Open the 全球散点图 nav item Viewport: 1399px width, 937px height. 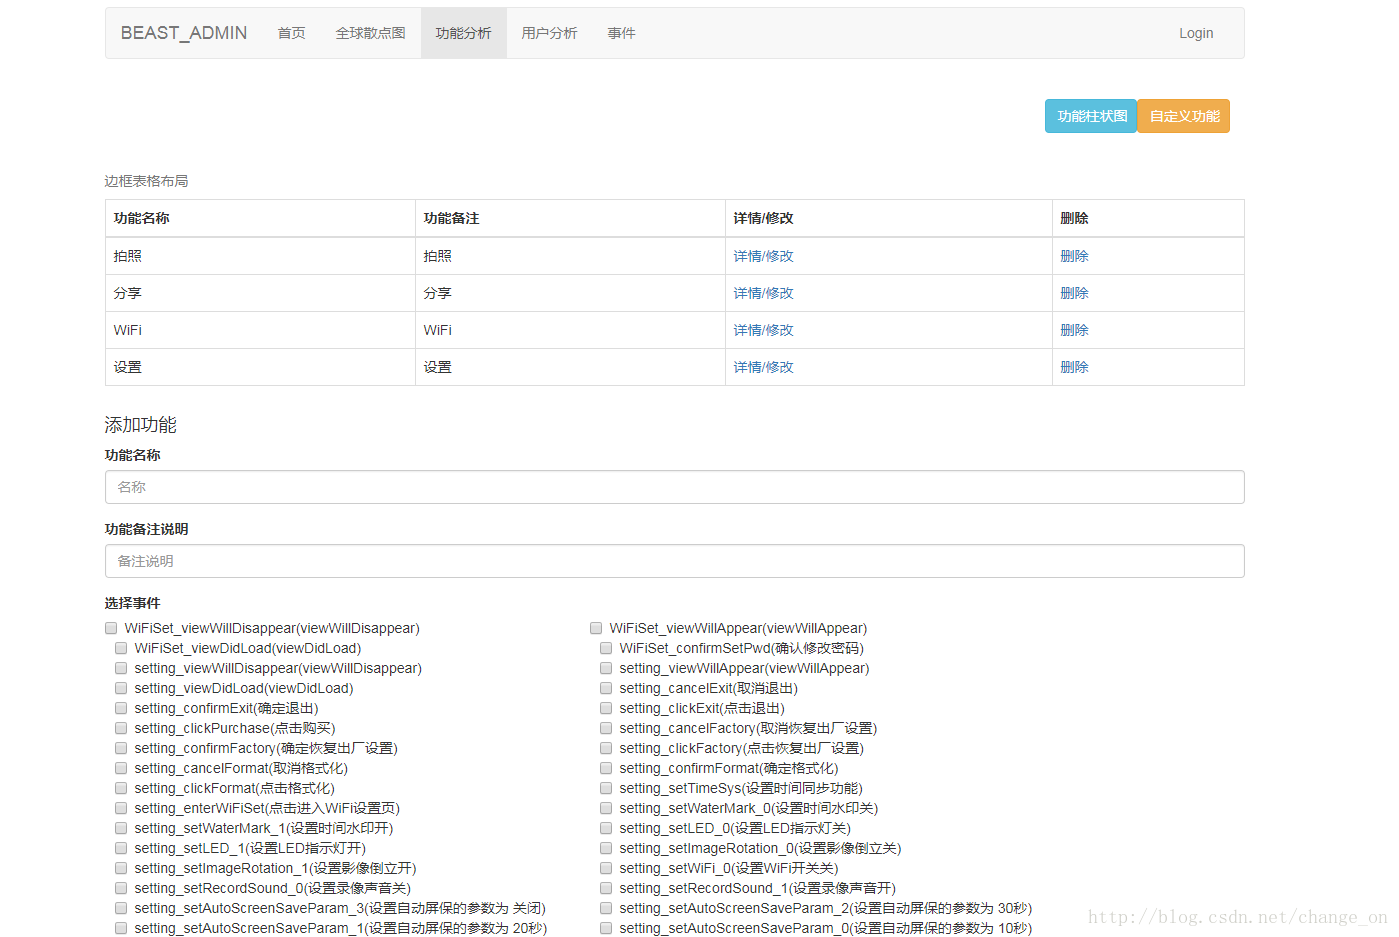pyautogui.click(x=371, y=33)
